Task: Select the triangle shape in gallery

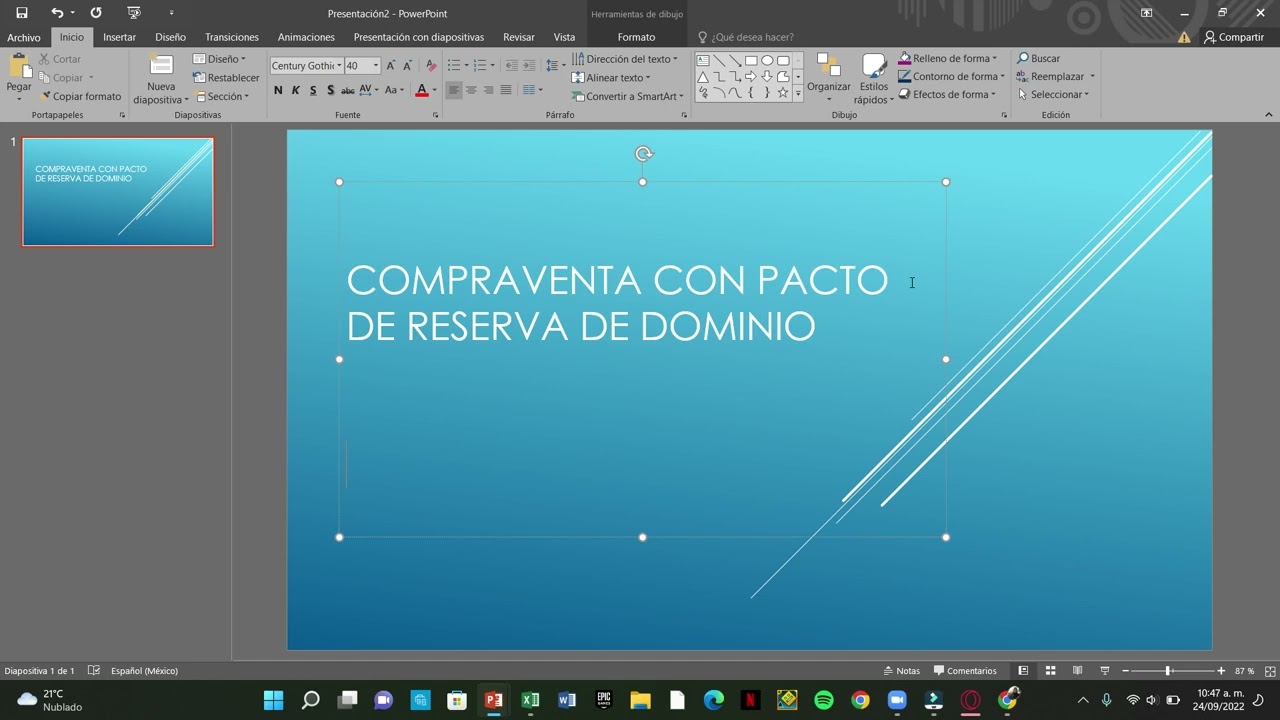Action: [x=703, y=76]
